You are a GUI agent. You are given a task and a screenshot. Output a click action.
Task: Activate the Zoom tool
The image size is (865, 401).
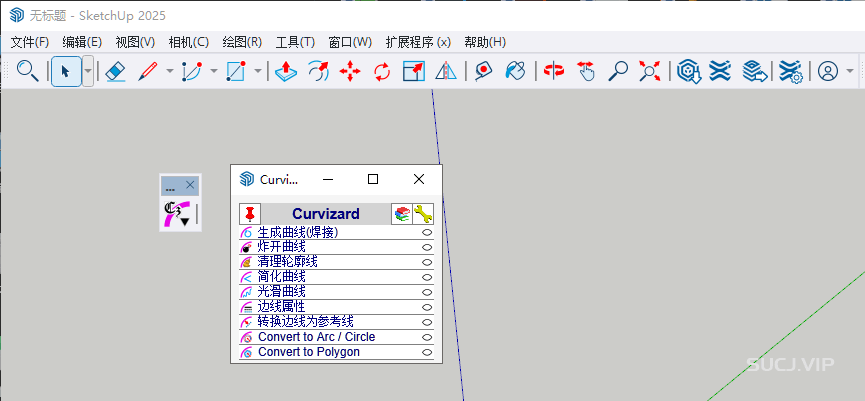pyautogui.click(x=618, y=71)
